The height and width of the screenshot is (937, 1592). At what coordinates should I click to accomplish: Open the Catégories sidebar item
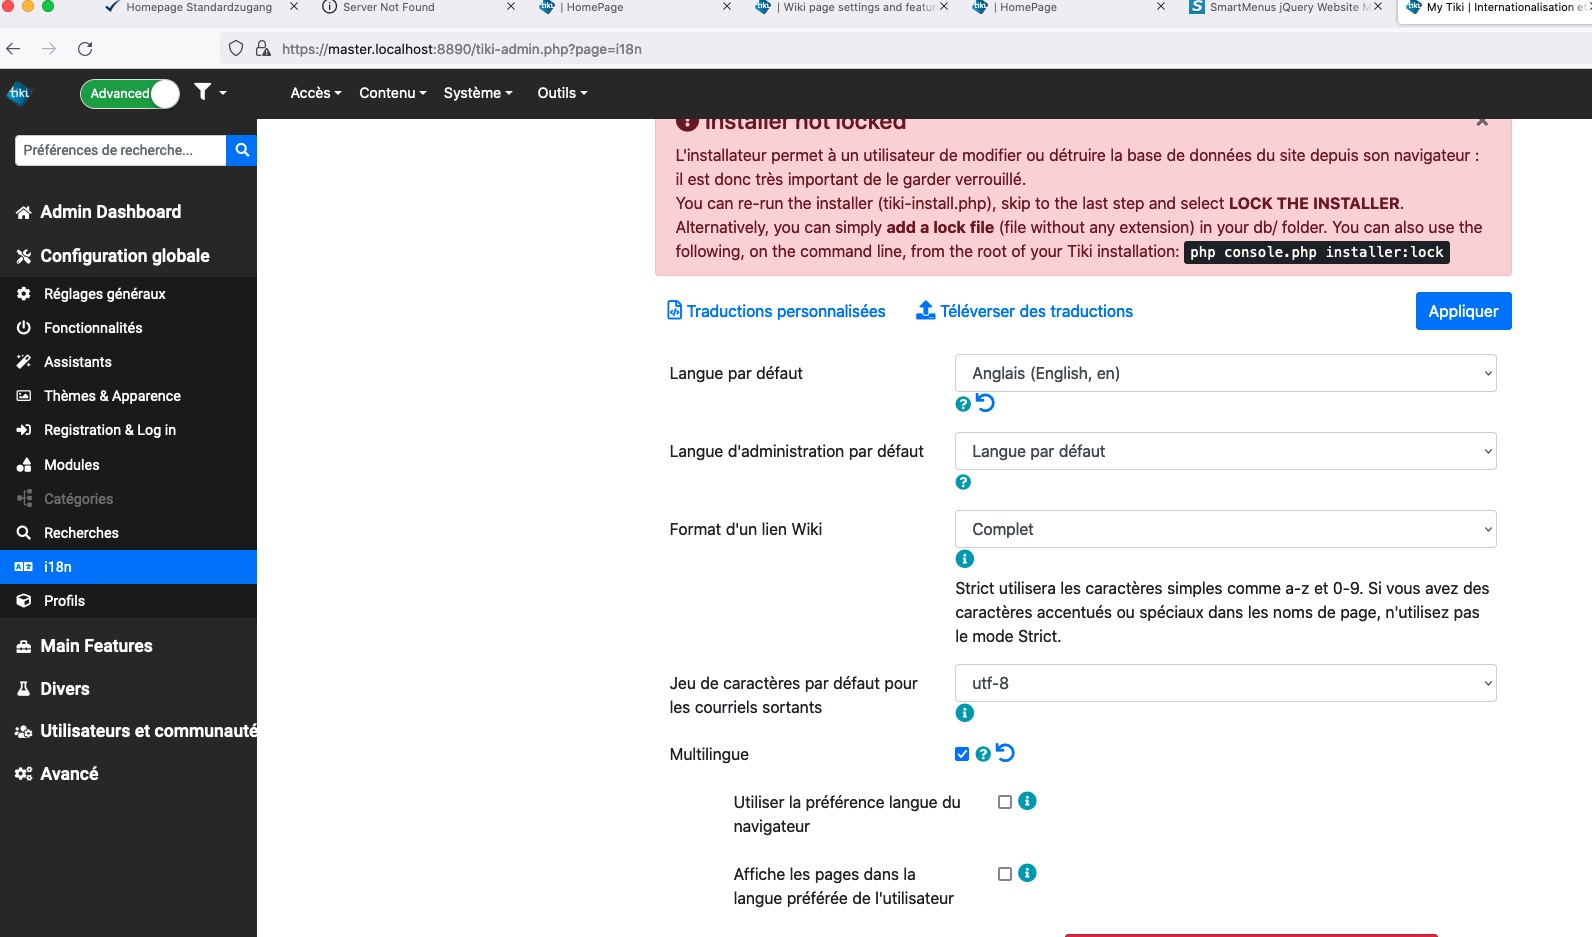click(78, 499)
